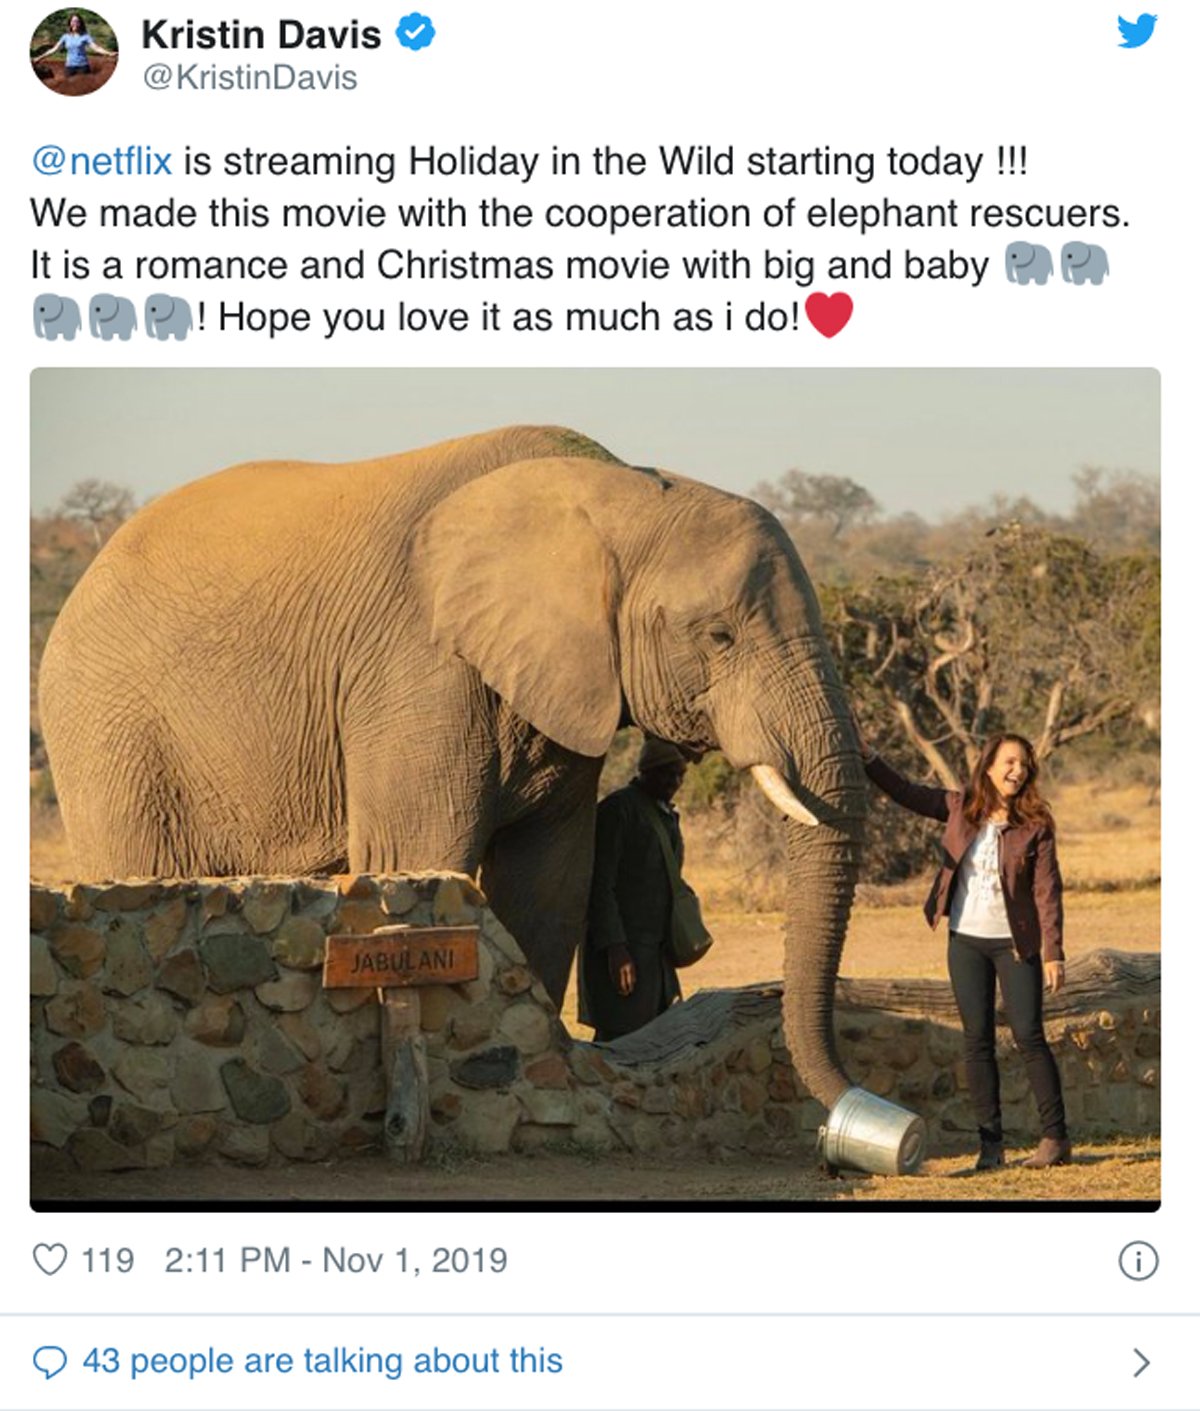Like the tweet via heart outline icon
The width and height of the screenshot is (1200, 1411).
tap(50, 1259)
